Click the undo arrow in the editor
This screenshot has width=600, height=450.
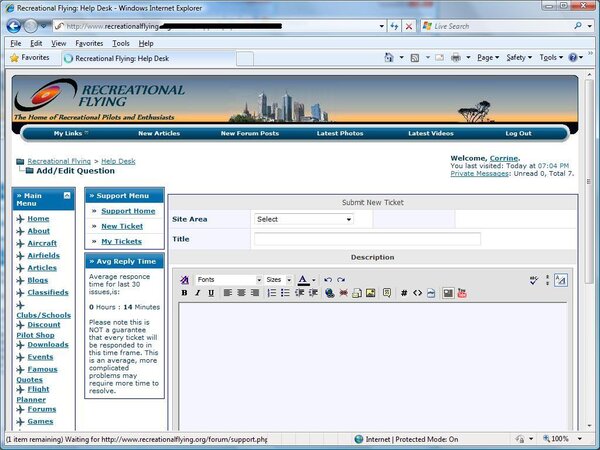click(x=327, y=280)
